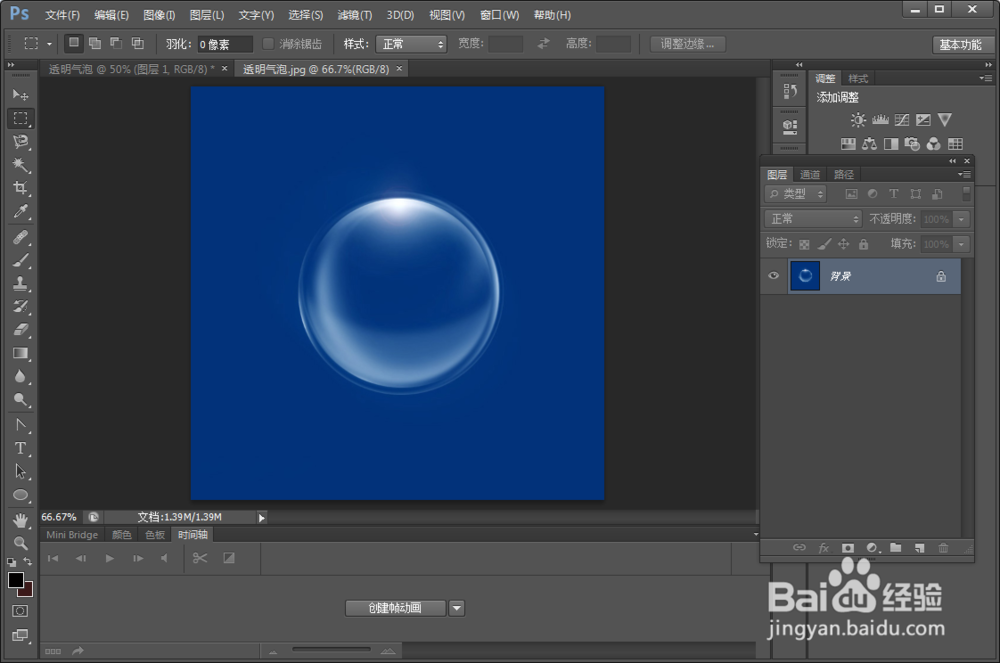Image resolution: width=1000 pixels, height=663 pixels.
Task: Open the 样式 style dropdown
Action: (411, 43)
